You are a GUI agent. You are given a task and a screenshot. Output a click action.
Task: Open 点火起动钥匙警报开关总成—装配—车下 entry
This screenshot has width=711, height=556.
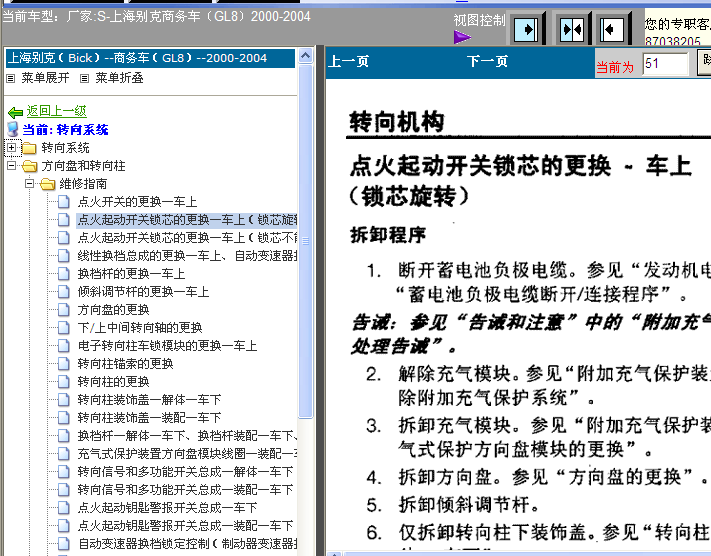185,526
